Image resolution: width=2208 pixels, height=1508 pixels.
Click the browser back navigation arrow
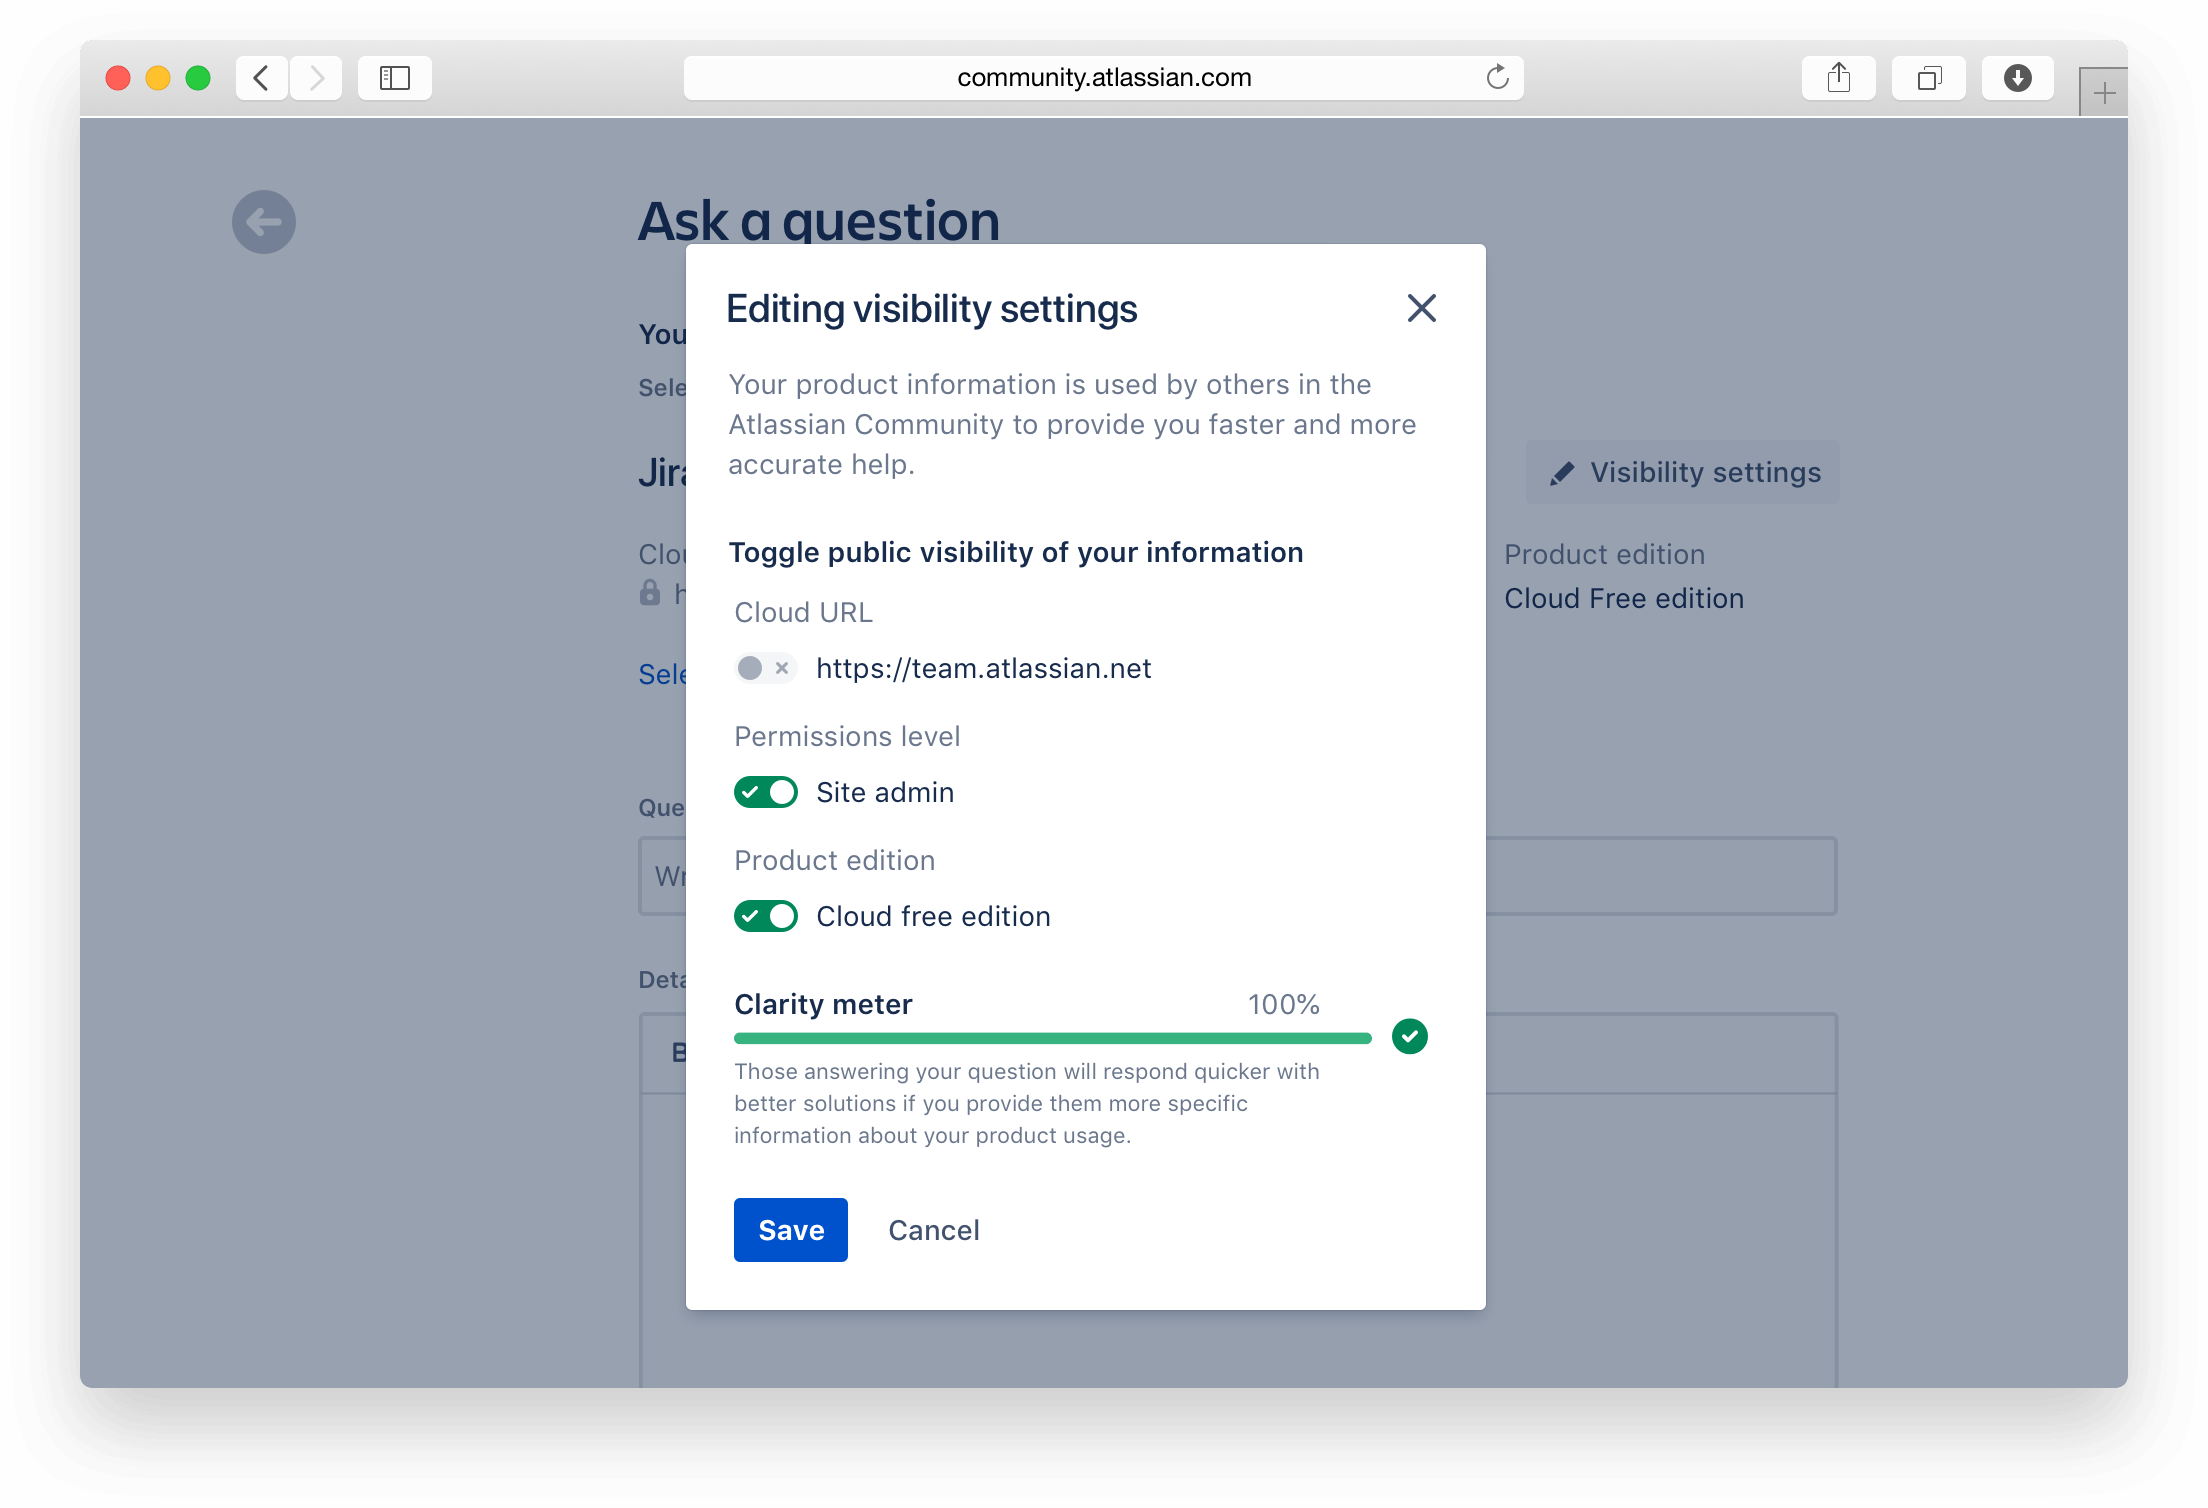[x=262, y=78]
